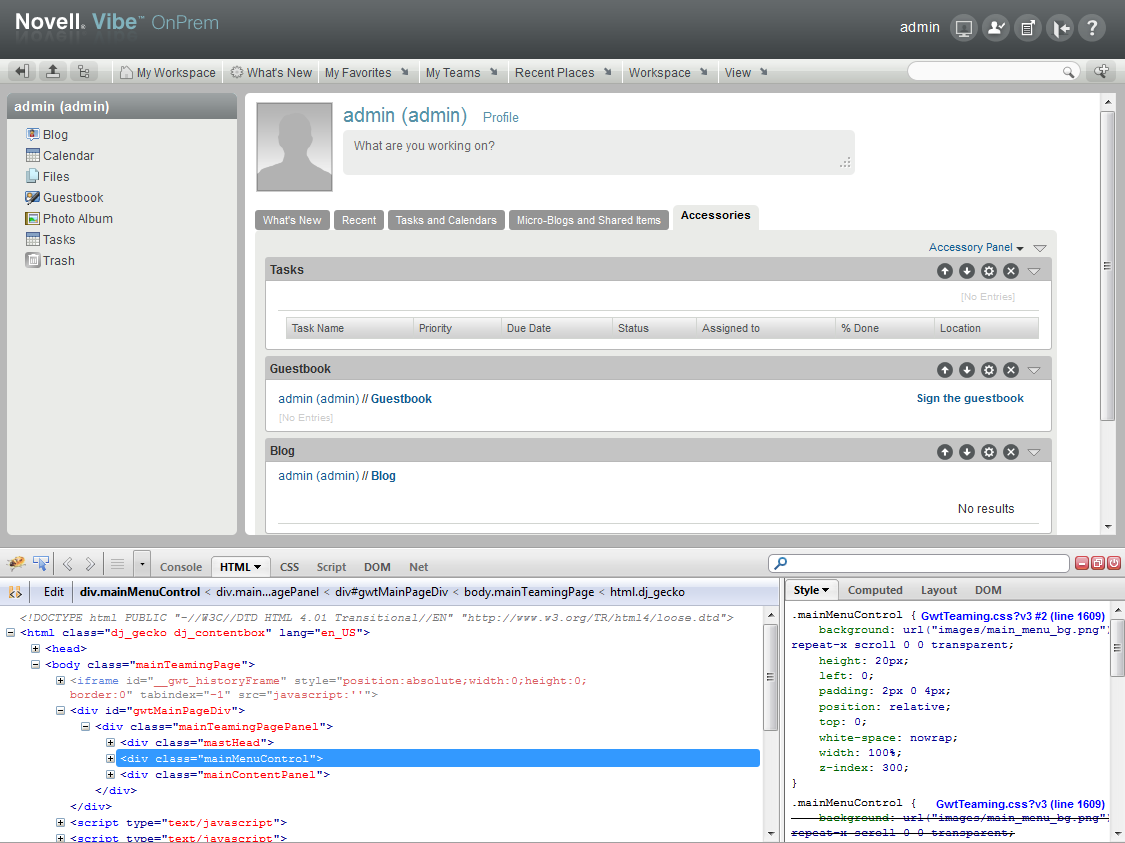Click the workspace tree icon in toolbar

[x=83, y=72]
